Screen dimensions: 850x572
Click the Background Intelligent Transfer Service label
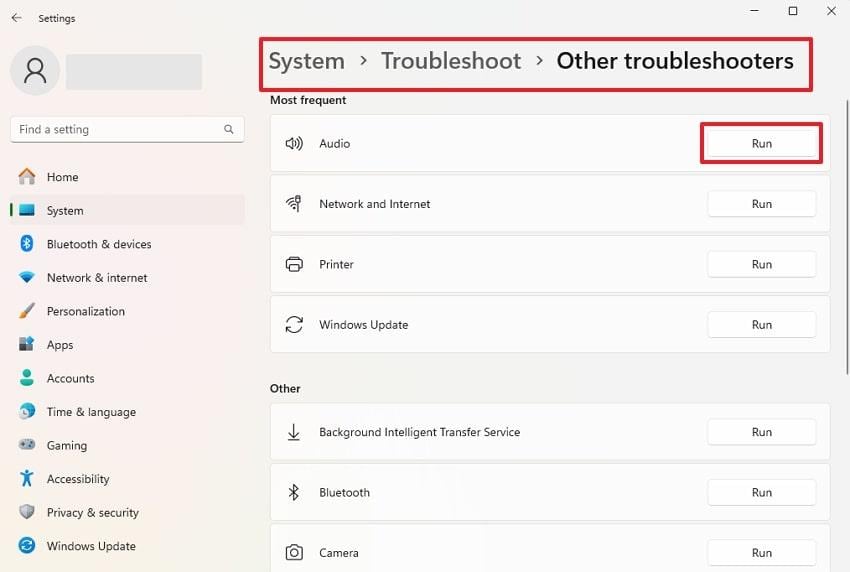pyautogui.click(x=420, y=432)
